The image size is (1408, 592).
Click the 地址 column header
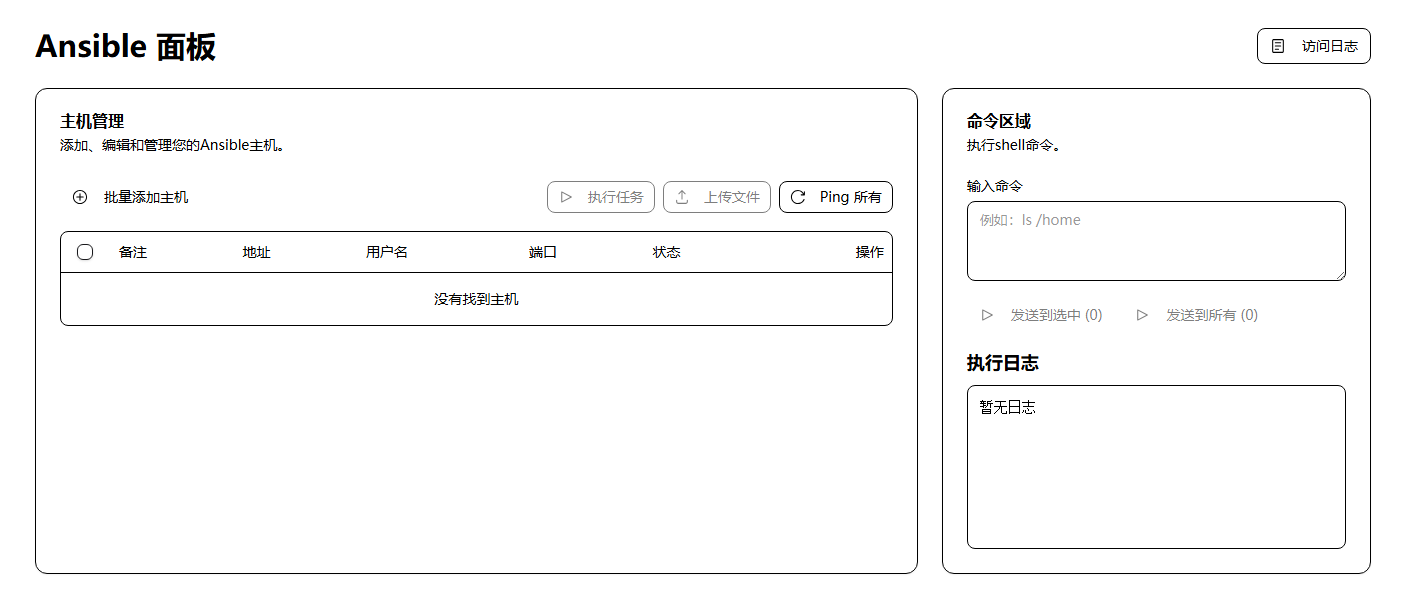pos(257,252)
